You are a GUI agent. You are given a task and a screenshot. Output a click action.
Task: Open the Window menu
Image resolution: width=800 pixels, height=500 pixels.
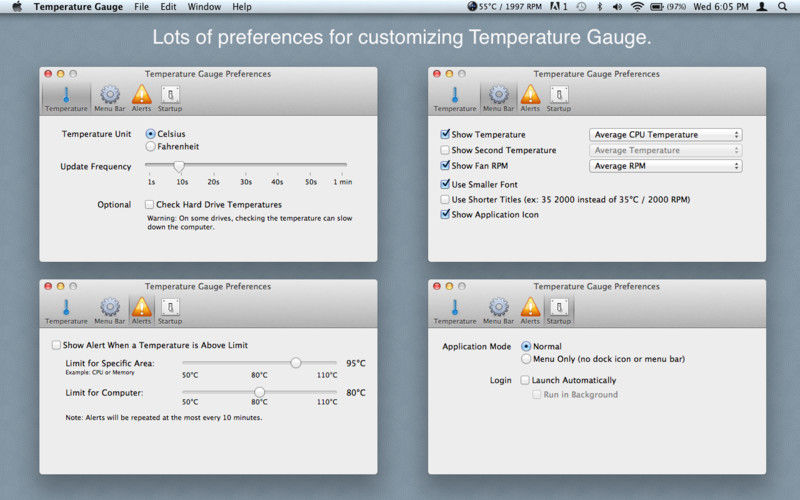tap(204, 7)
